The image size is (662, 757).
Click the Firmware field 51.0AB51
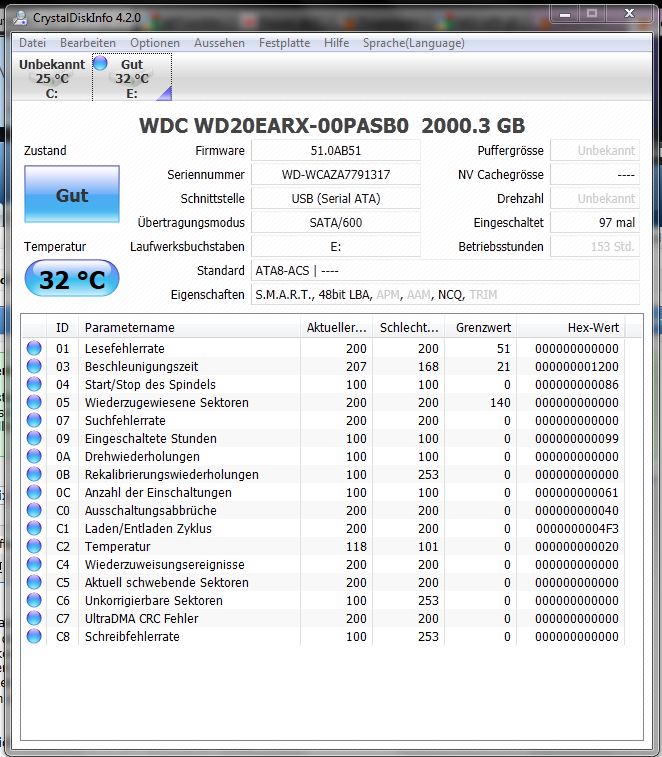pyautogui.click(x=336, y=151)
